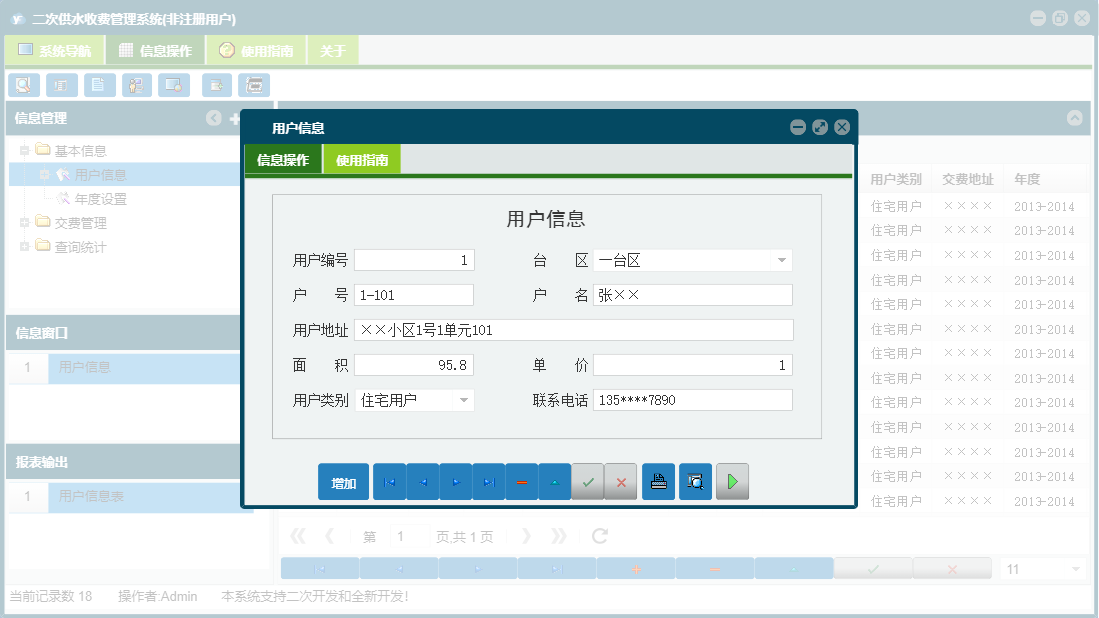Click the document icon on the toolbar
Viewport: 1099px width, 618px height.
click(99, 85)
